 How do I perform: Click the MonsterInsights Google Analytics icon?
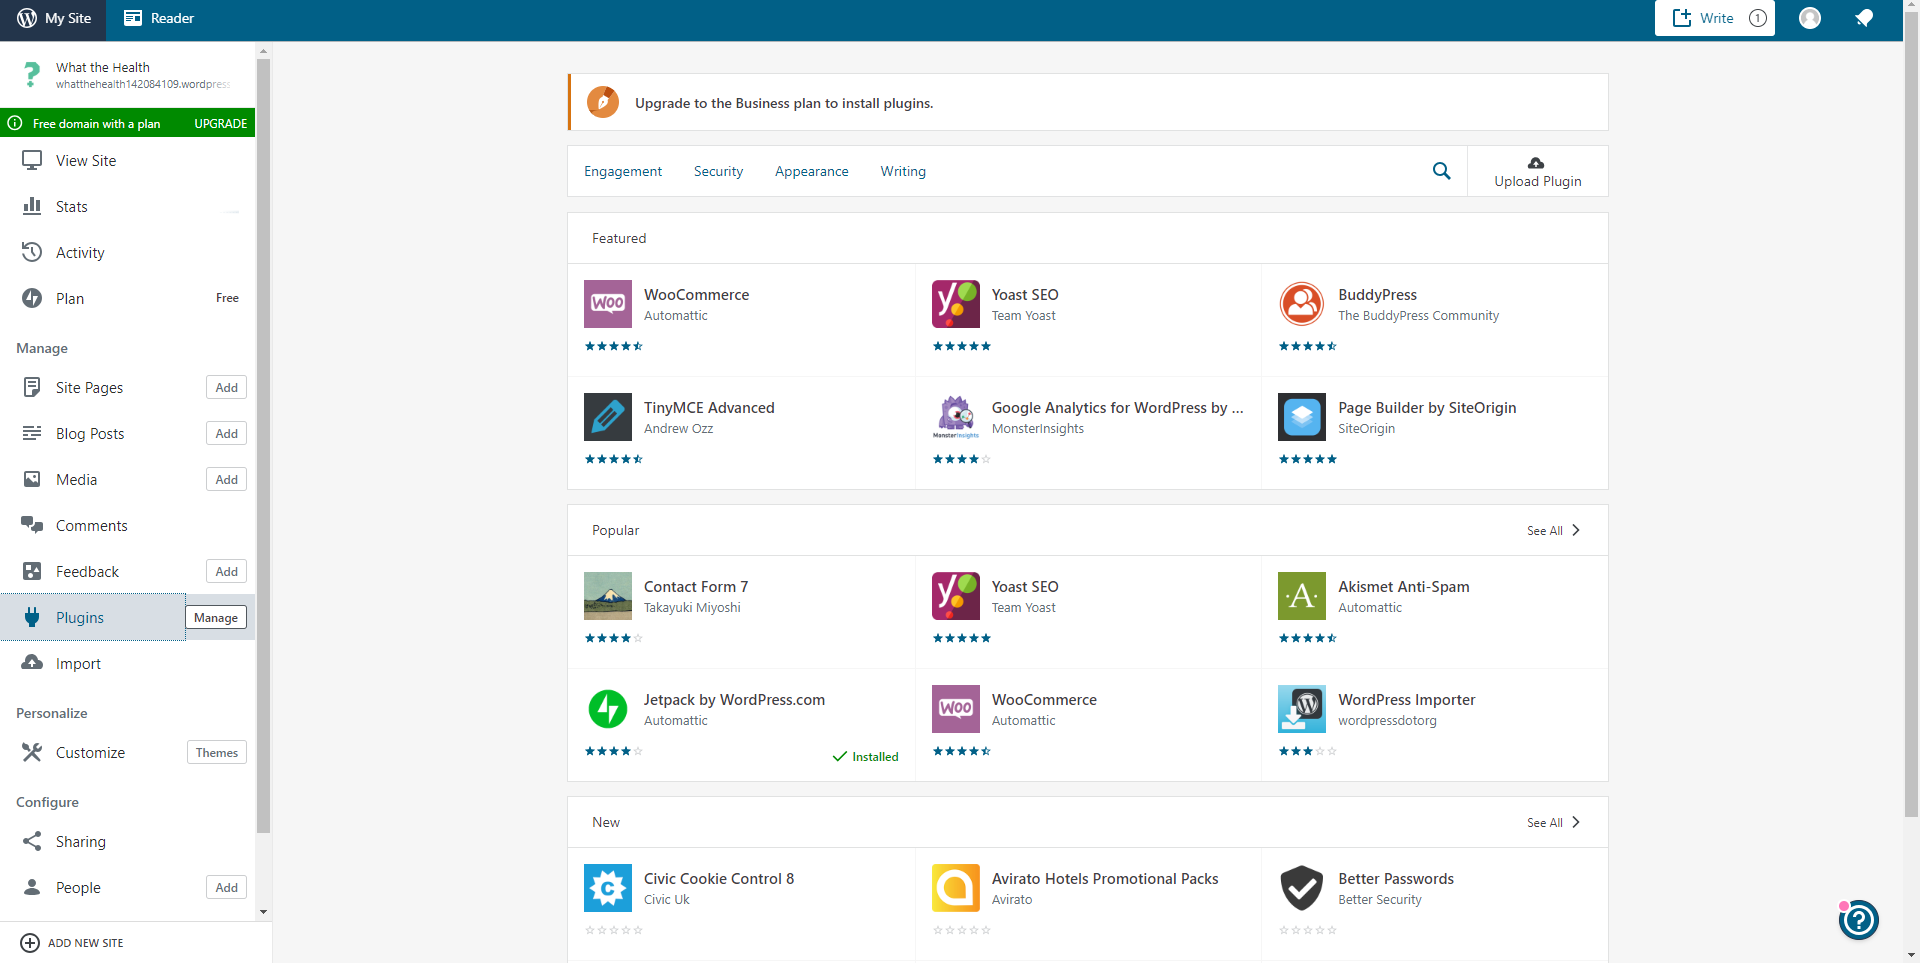tap(956, 417)
